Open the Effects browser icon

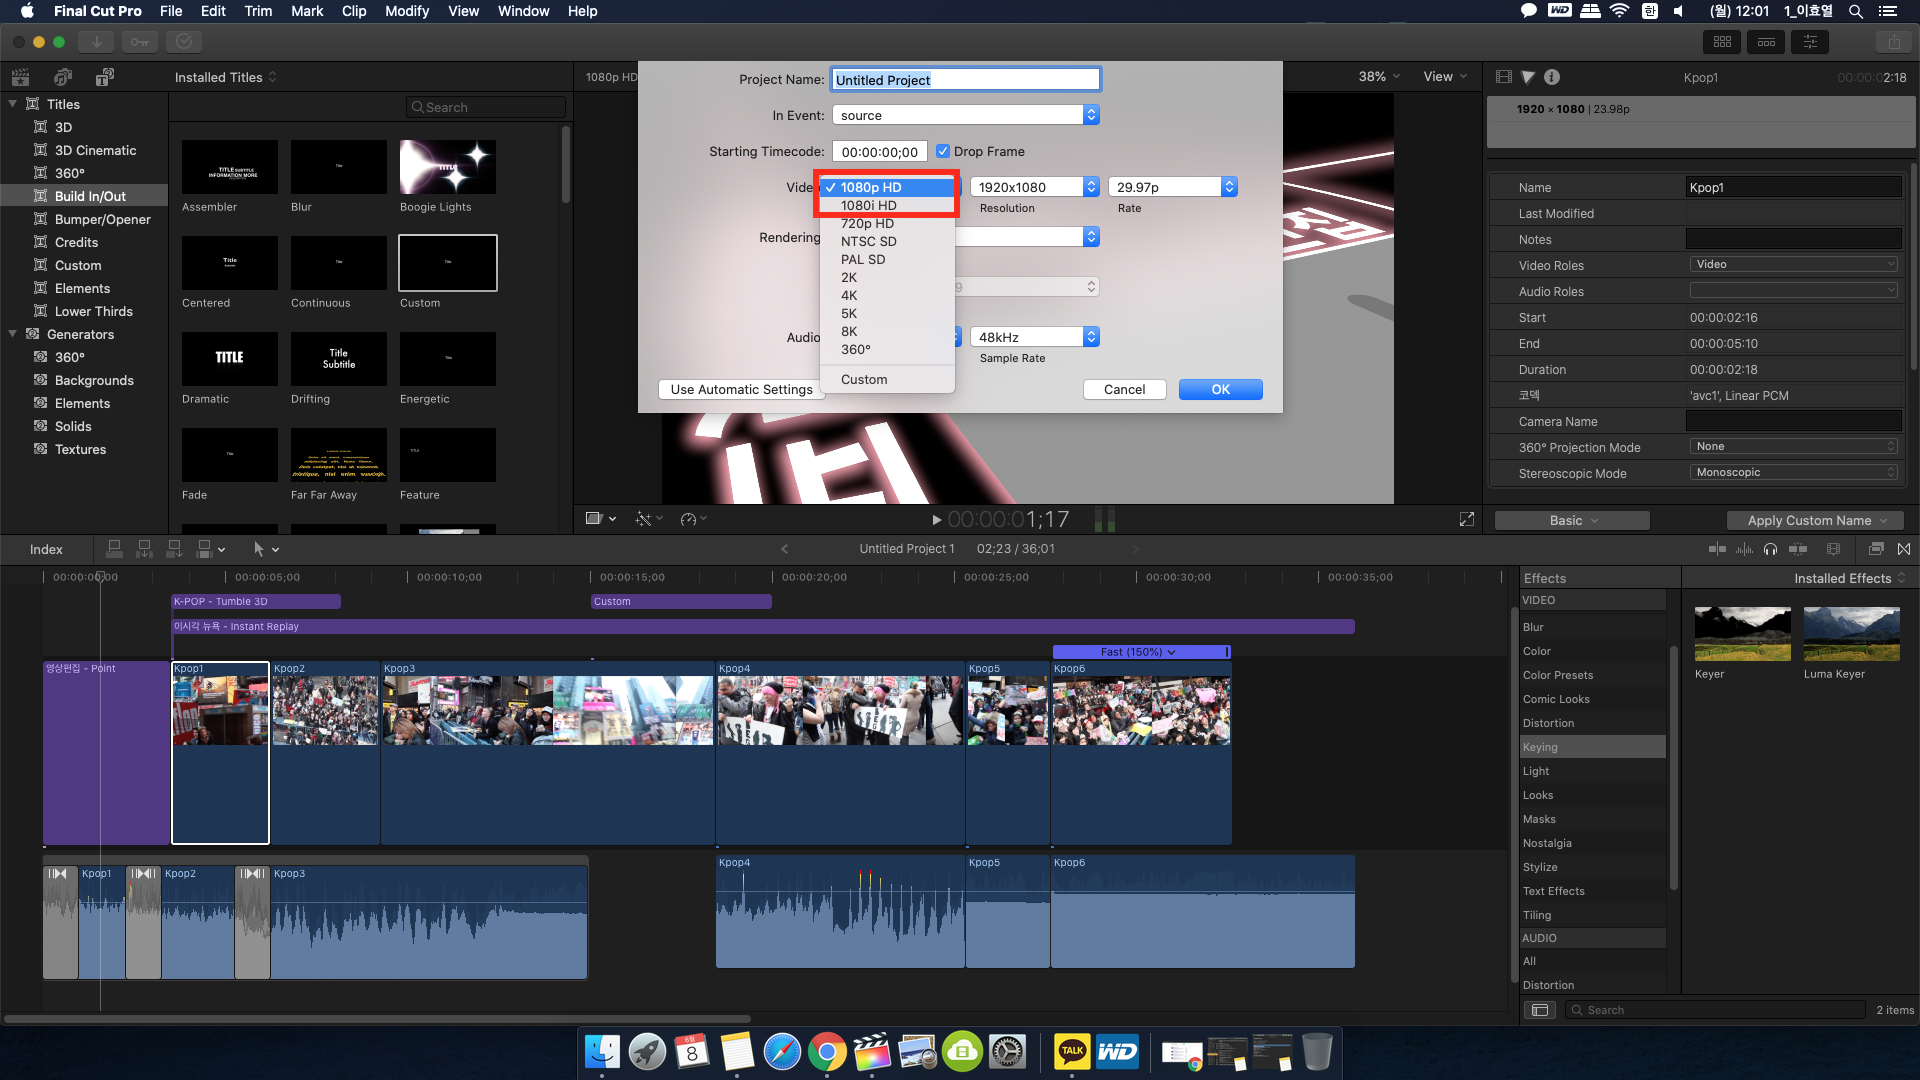click(1876, 549)
